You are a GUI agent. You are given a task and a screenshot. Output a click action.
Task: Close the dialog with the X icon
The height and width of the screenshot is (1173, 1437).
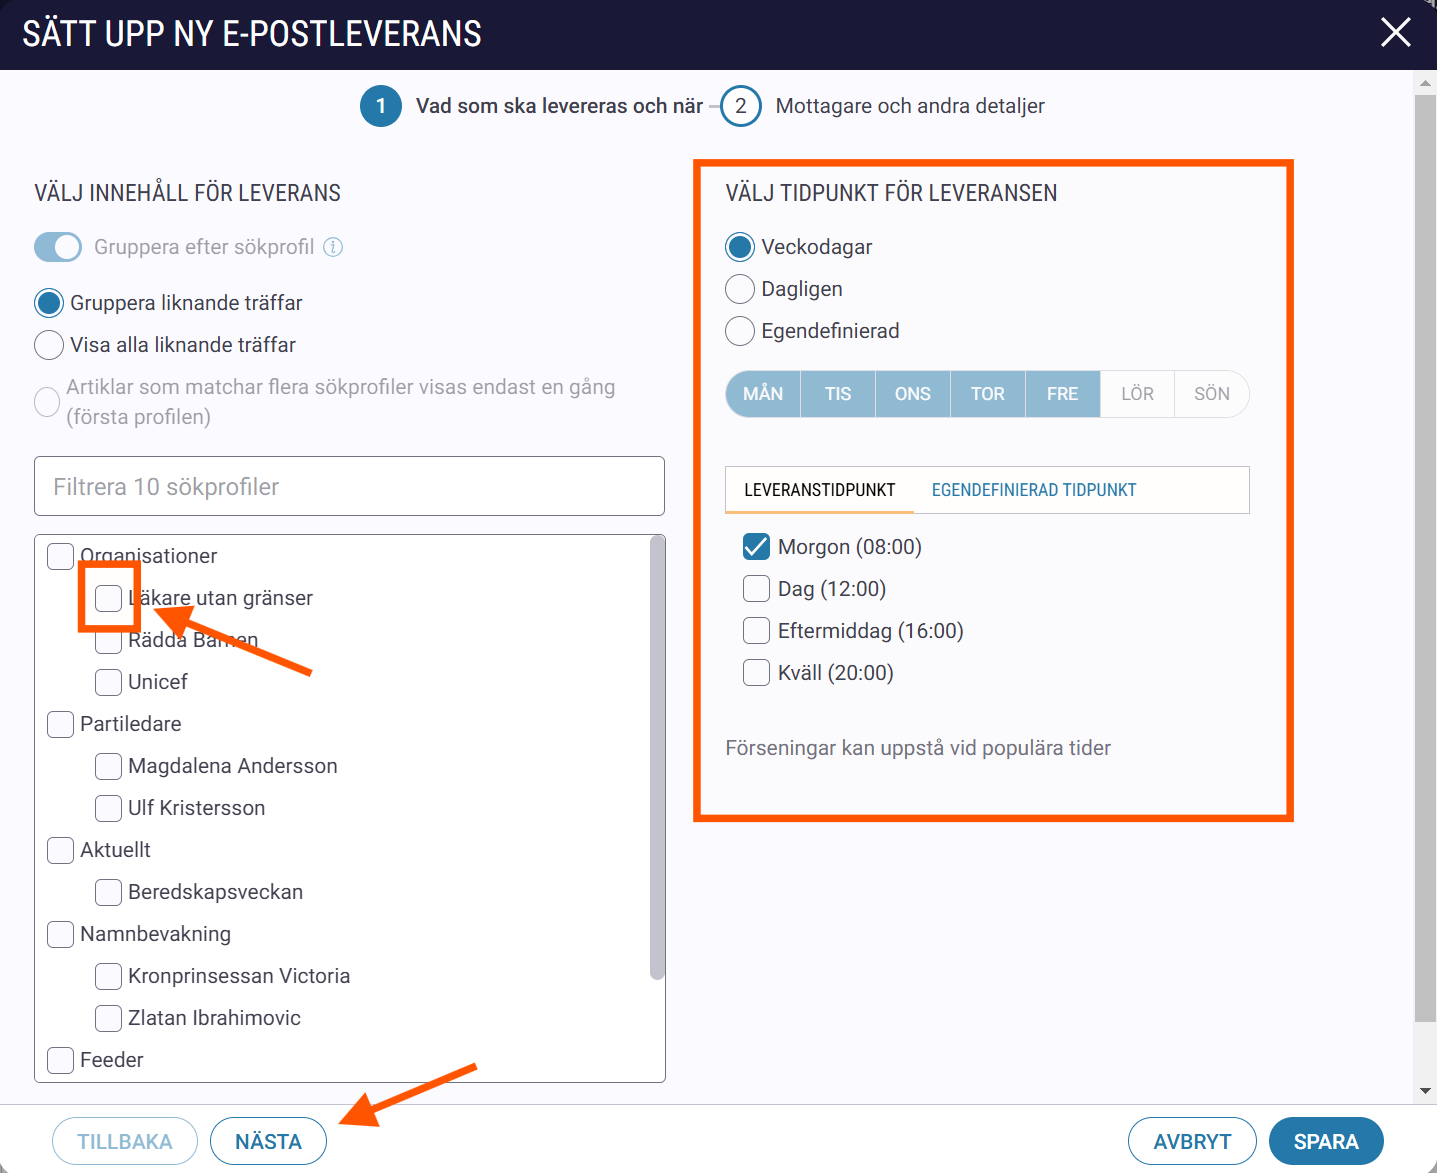[x=1396, y=32]
